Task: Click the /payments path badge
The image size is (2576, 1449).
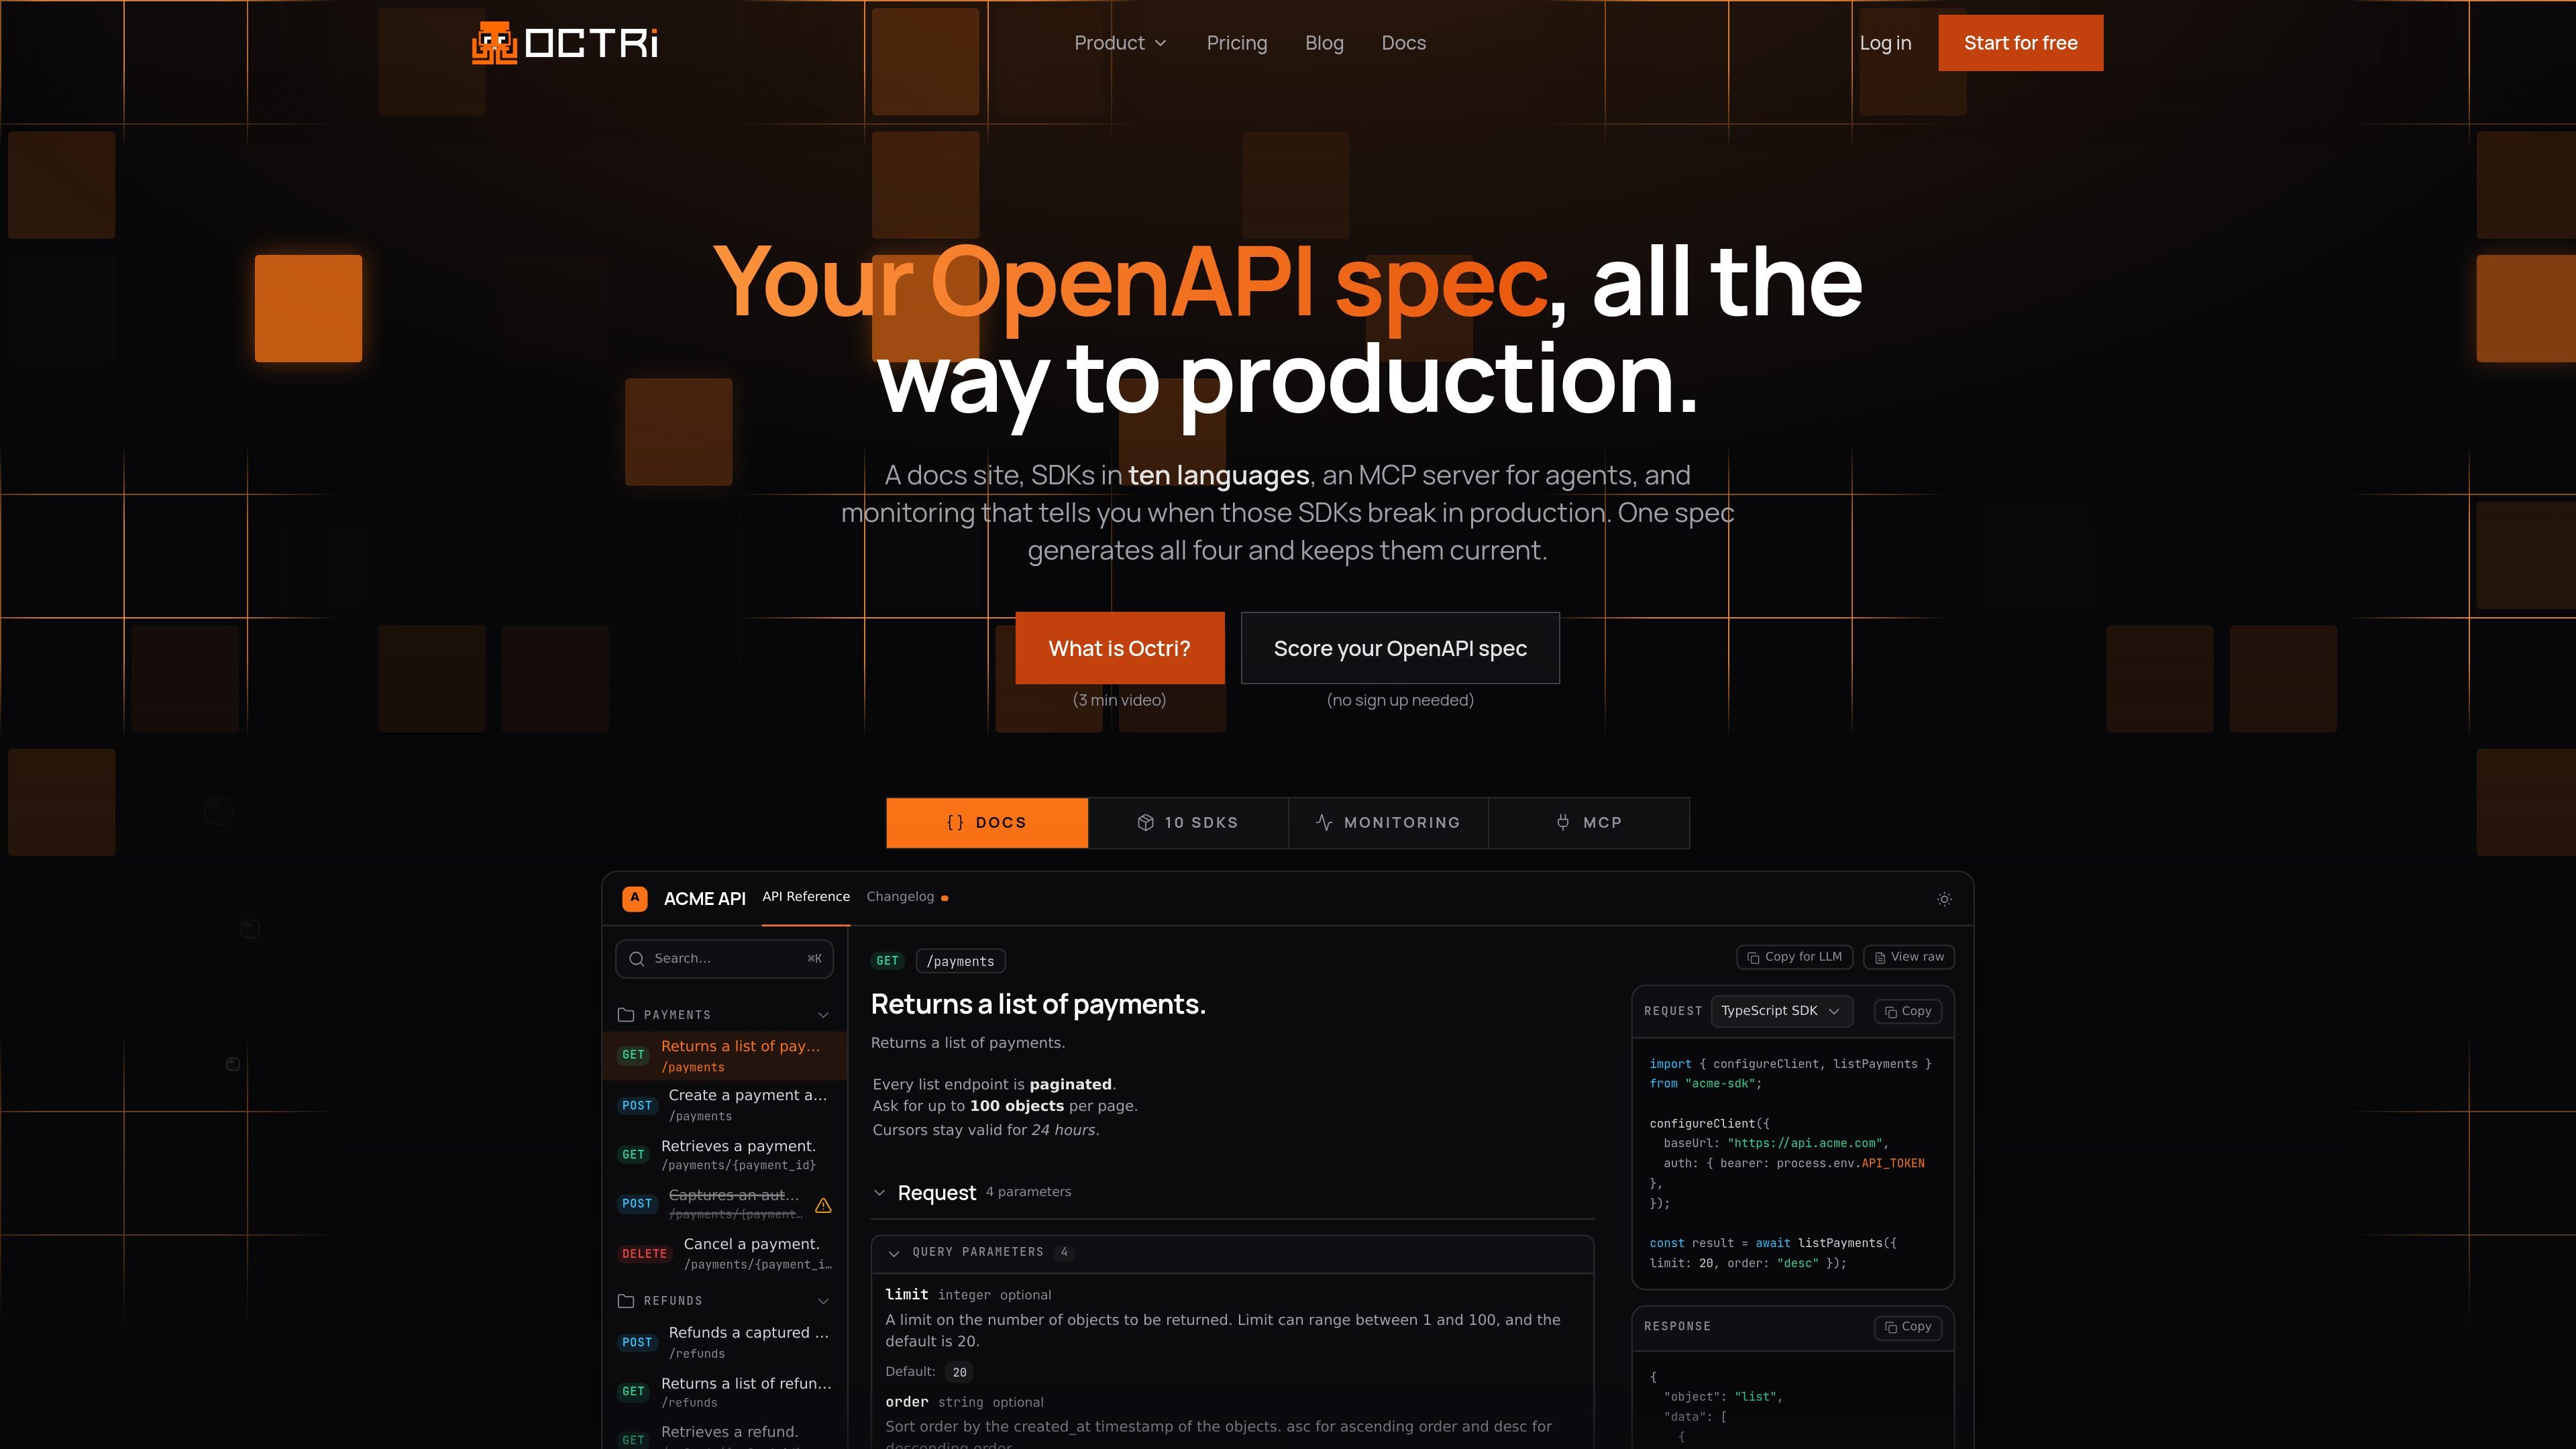Action: [x=960, y=961]
